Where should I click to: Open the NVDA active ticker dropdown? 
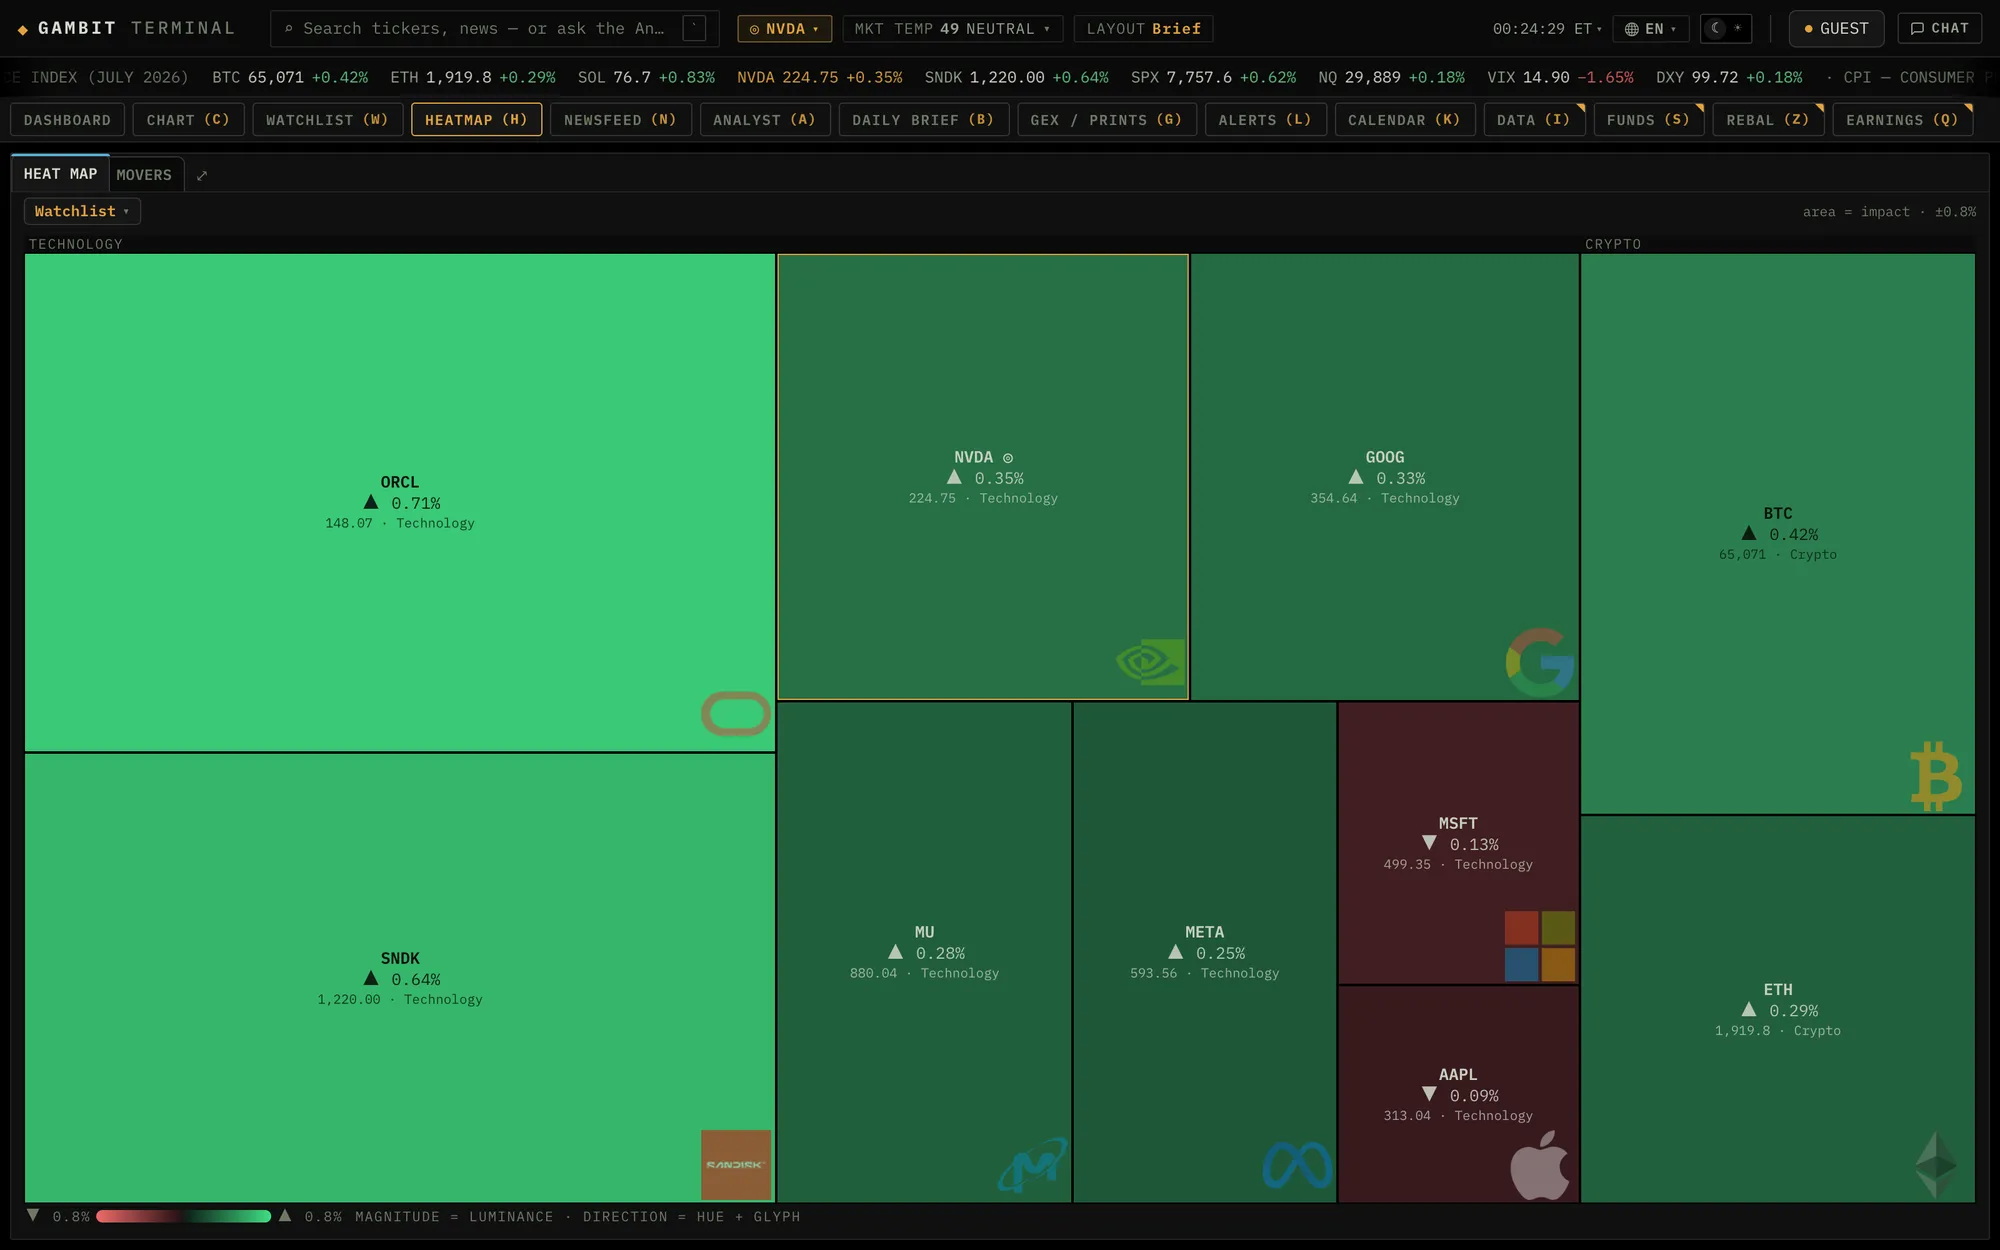click(x=784, y=29)
